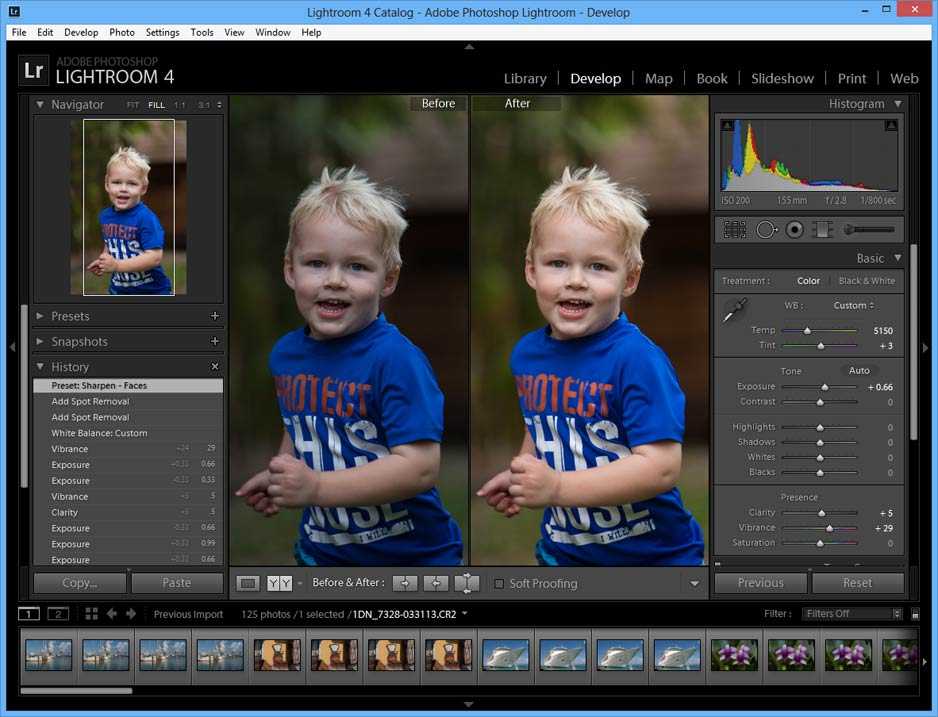938x717 pixels.
Task: Open toolbar content dropdown arrow
Action: pos(695,583)
